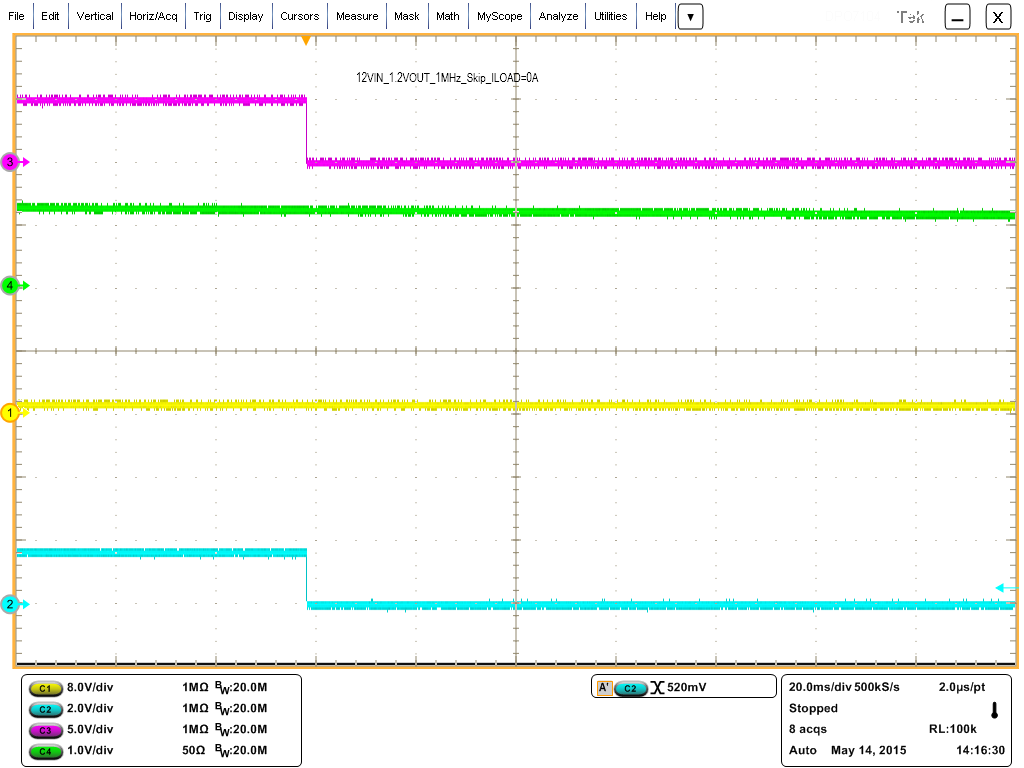Open the menu bar overflow arrow next to Help

point(690,16)
